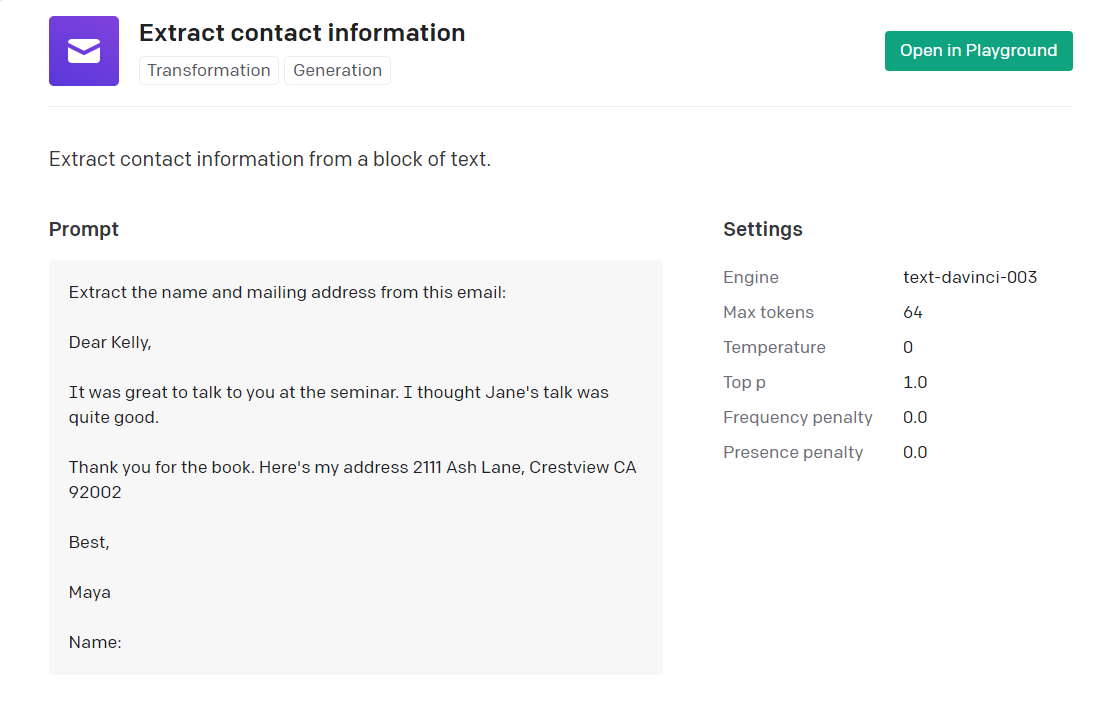Image resolution: width=1118 pixels, height=713 pixels.
Task: Click 'Dear Kelly,' line in the prompt
Action: [x=110, y=343]
